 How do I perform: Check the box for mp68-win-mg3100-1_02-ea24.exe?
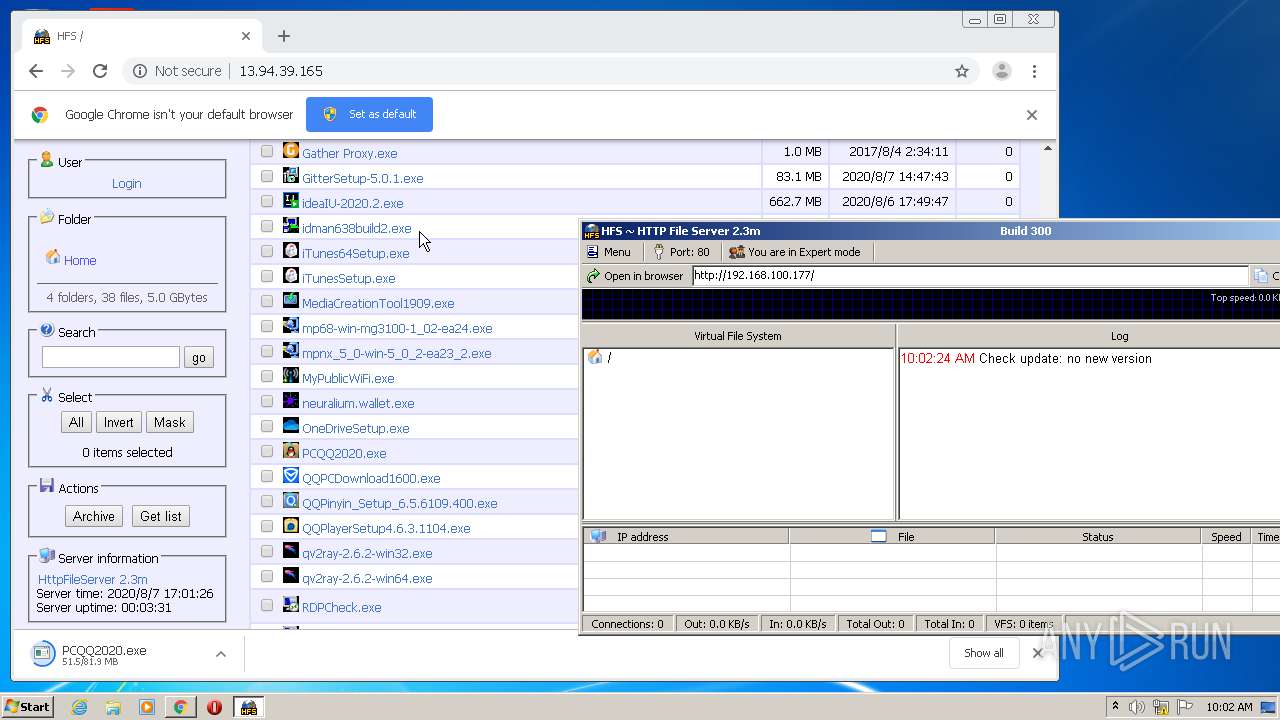(267, 326)
